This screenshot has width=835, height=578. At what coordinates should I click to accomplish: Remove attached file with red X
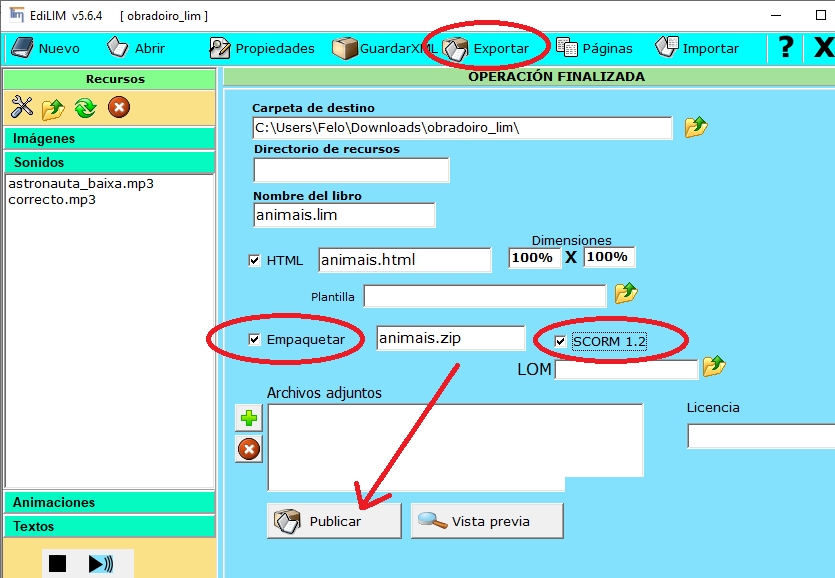click(248, 449)
